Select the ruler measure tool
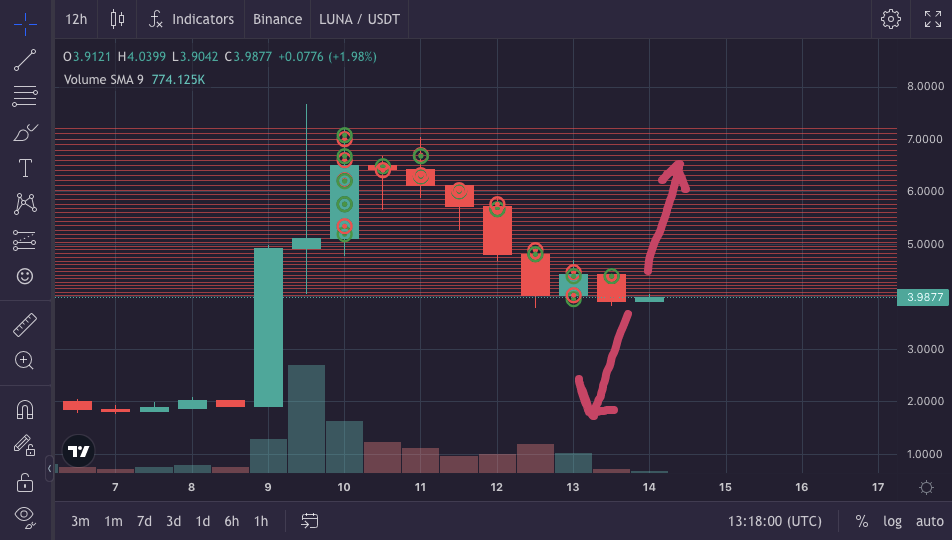952x540 pixels. coord(26,325)
